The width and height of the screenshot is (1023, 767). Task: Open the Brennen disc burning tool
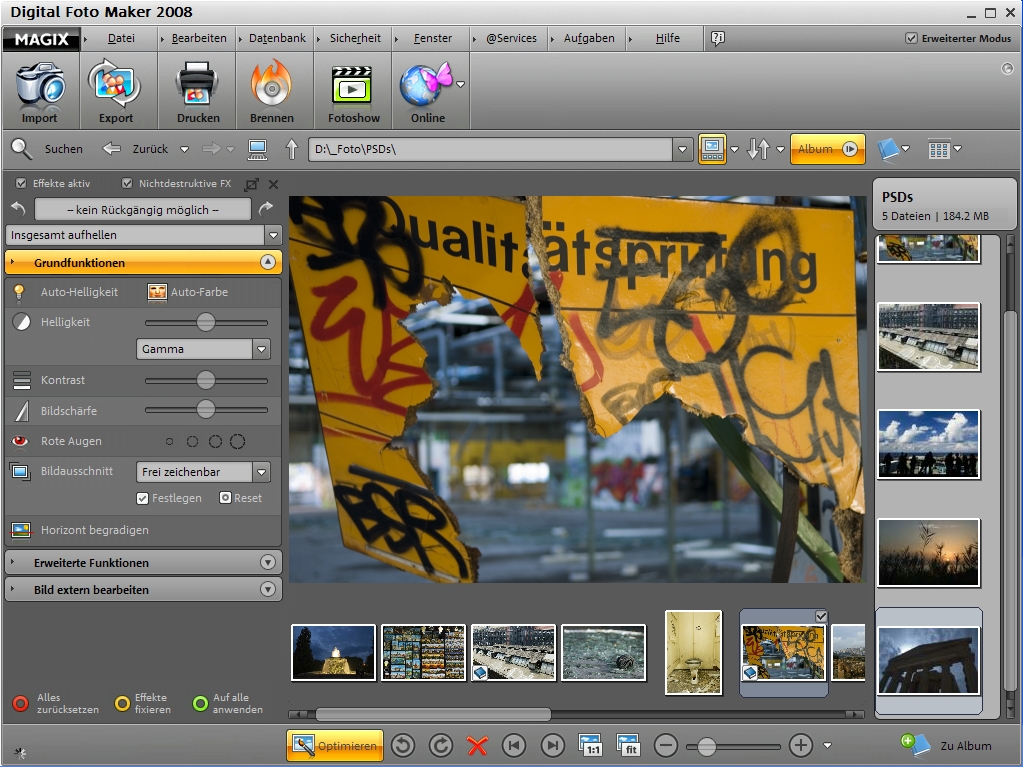click(271, 85)
